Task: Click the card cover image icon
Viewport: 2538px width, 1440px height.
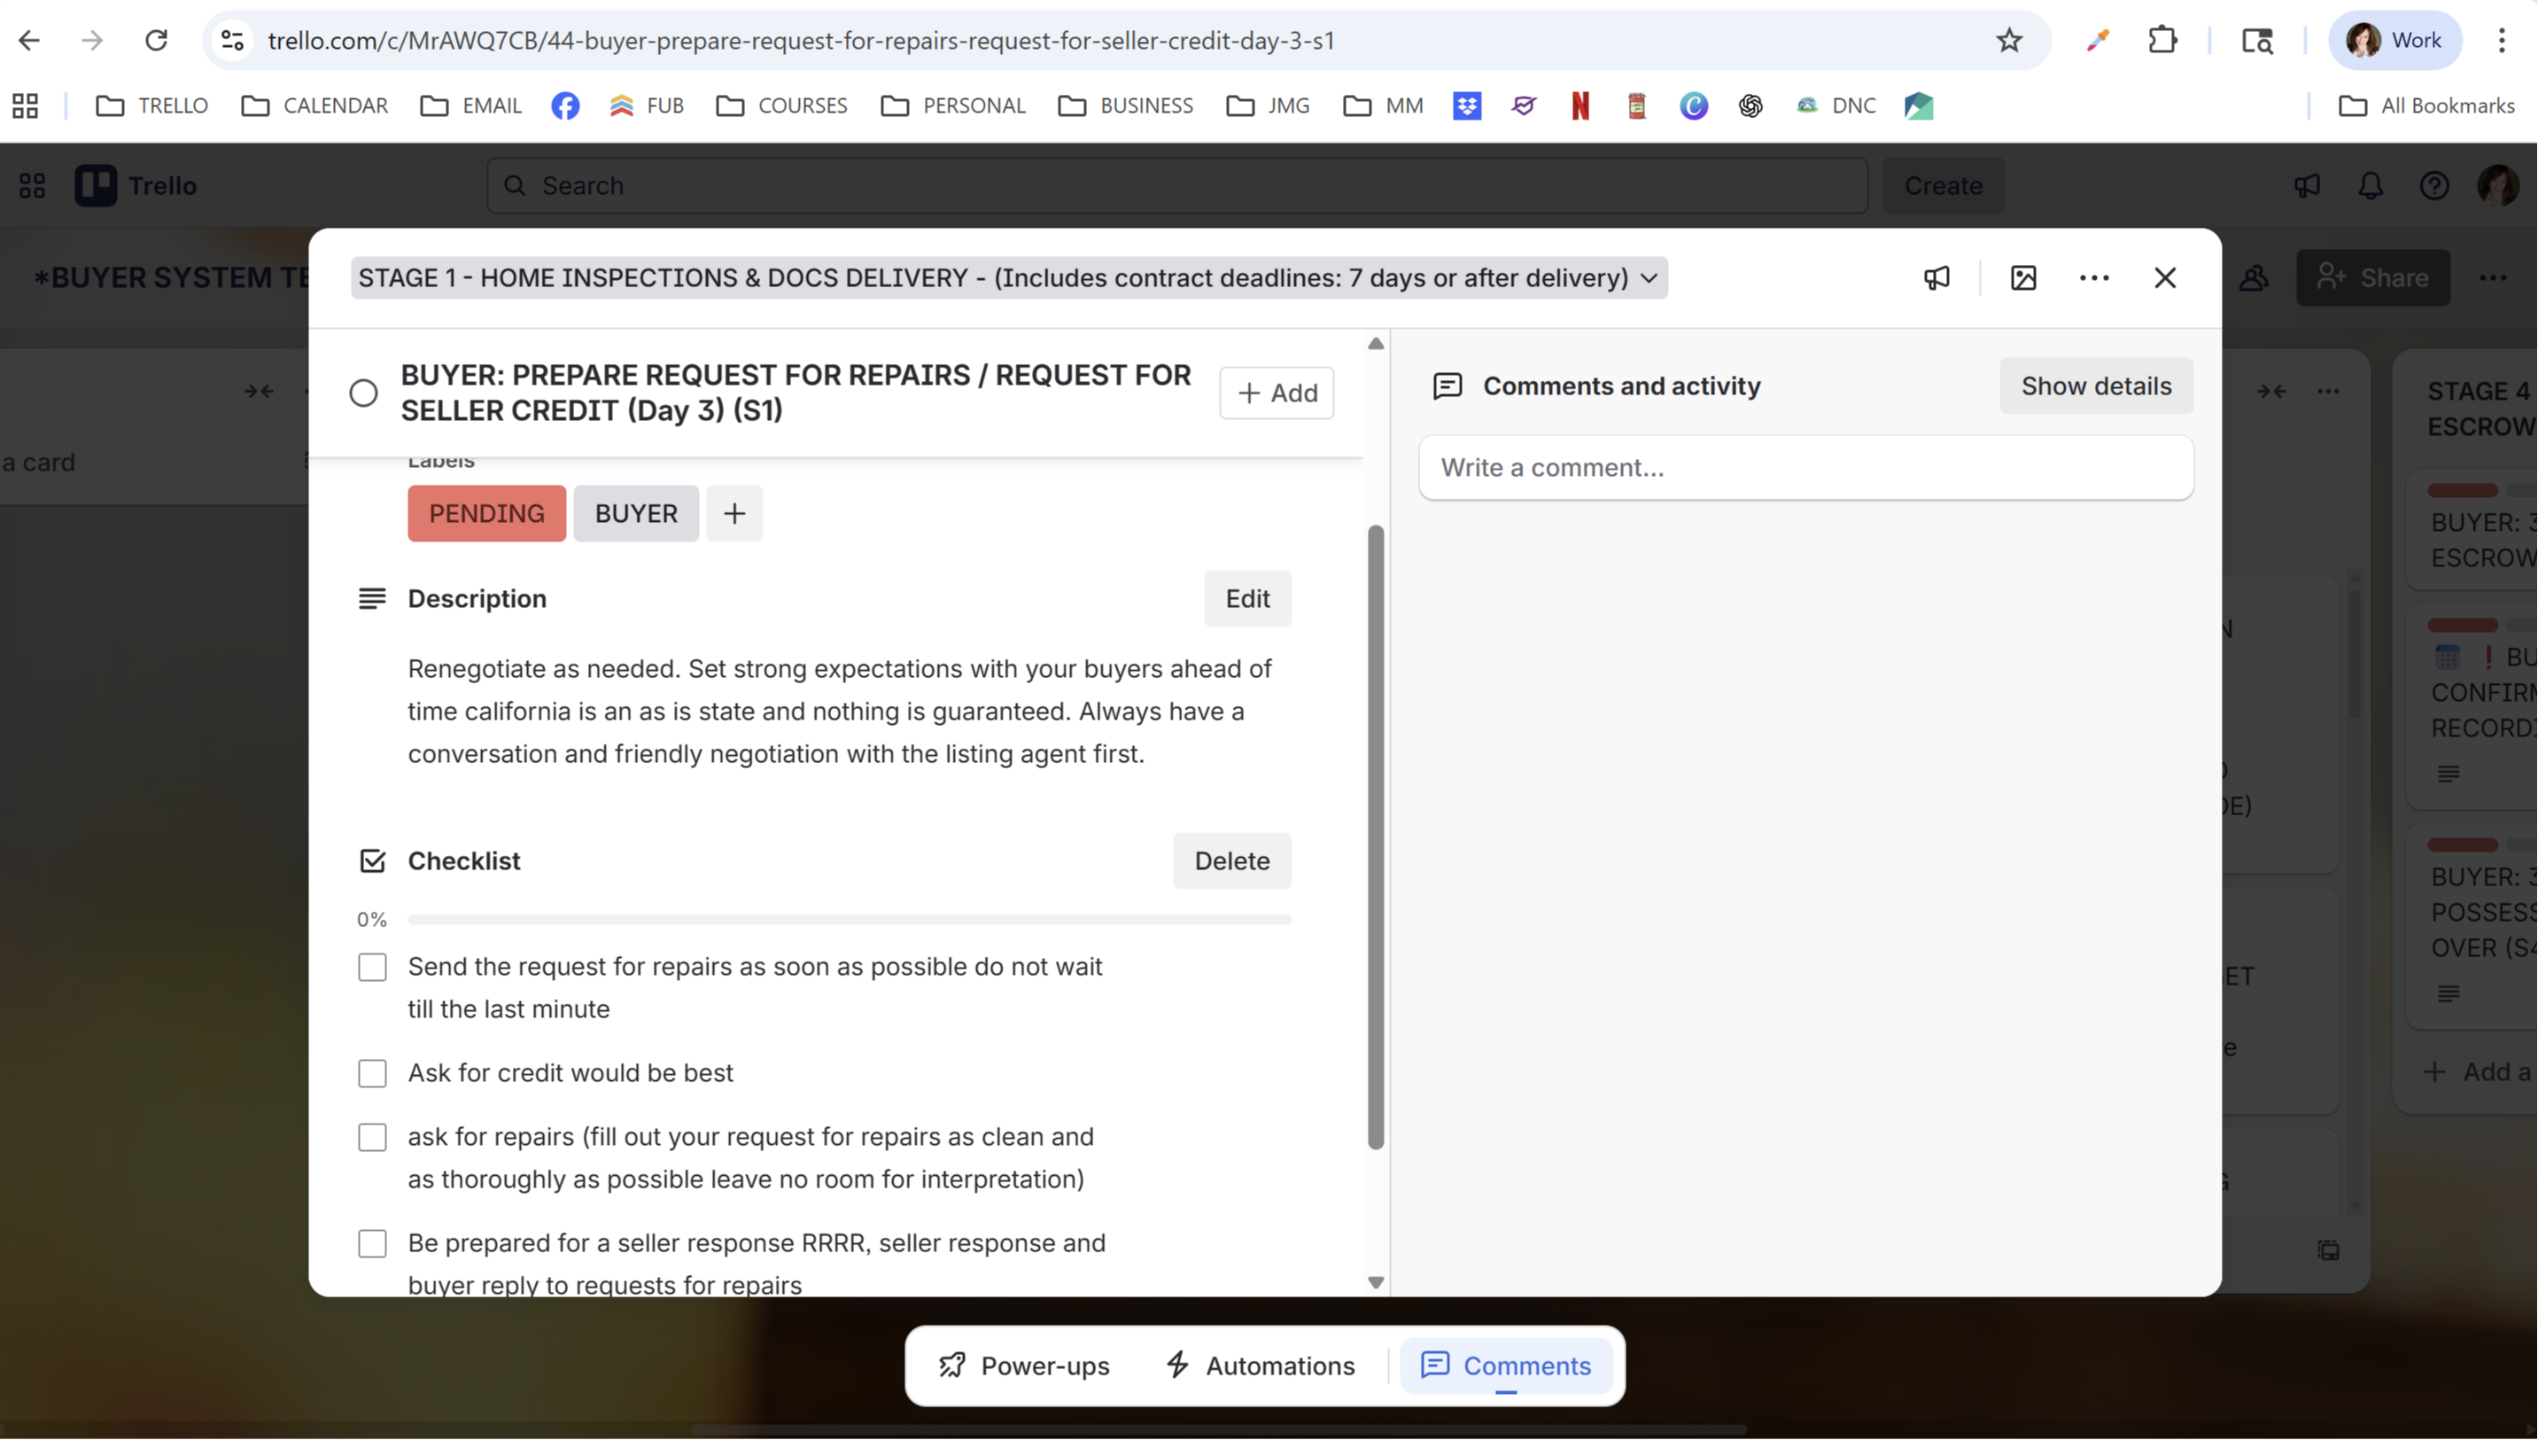Action: coord(2023,278)
